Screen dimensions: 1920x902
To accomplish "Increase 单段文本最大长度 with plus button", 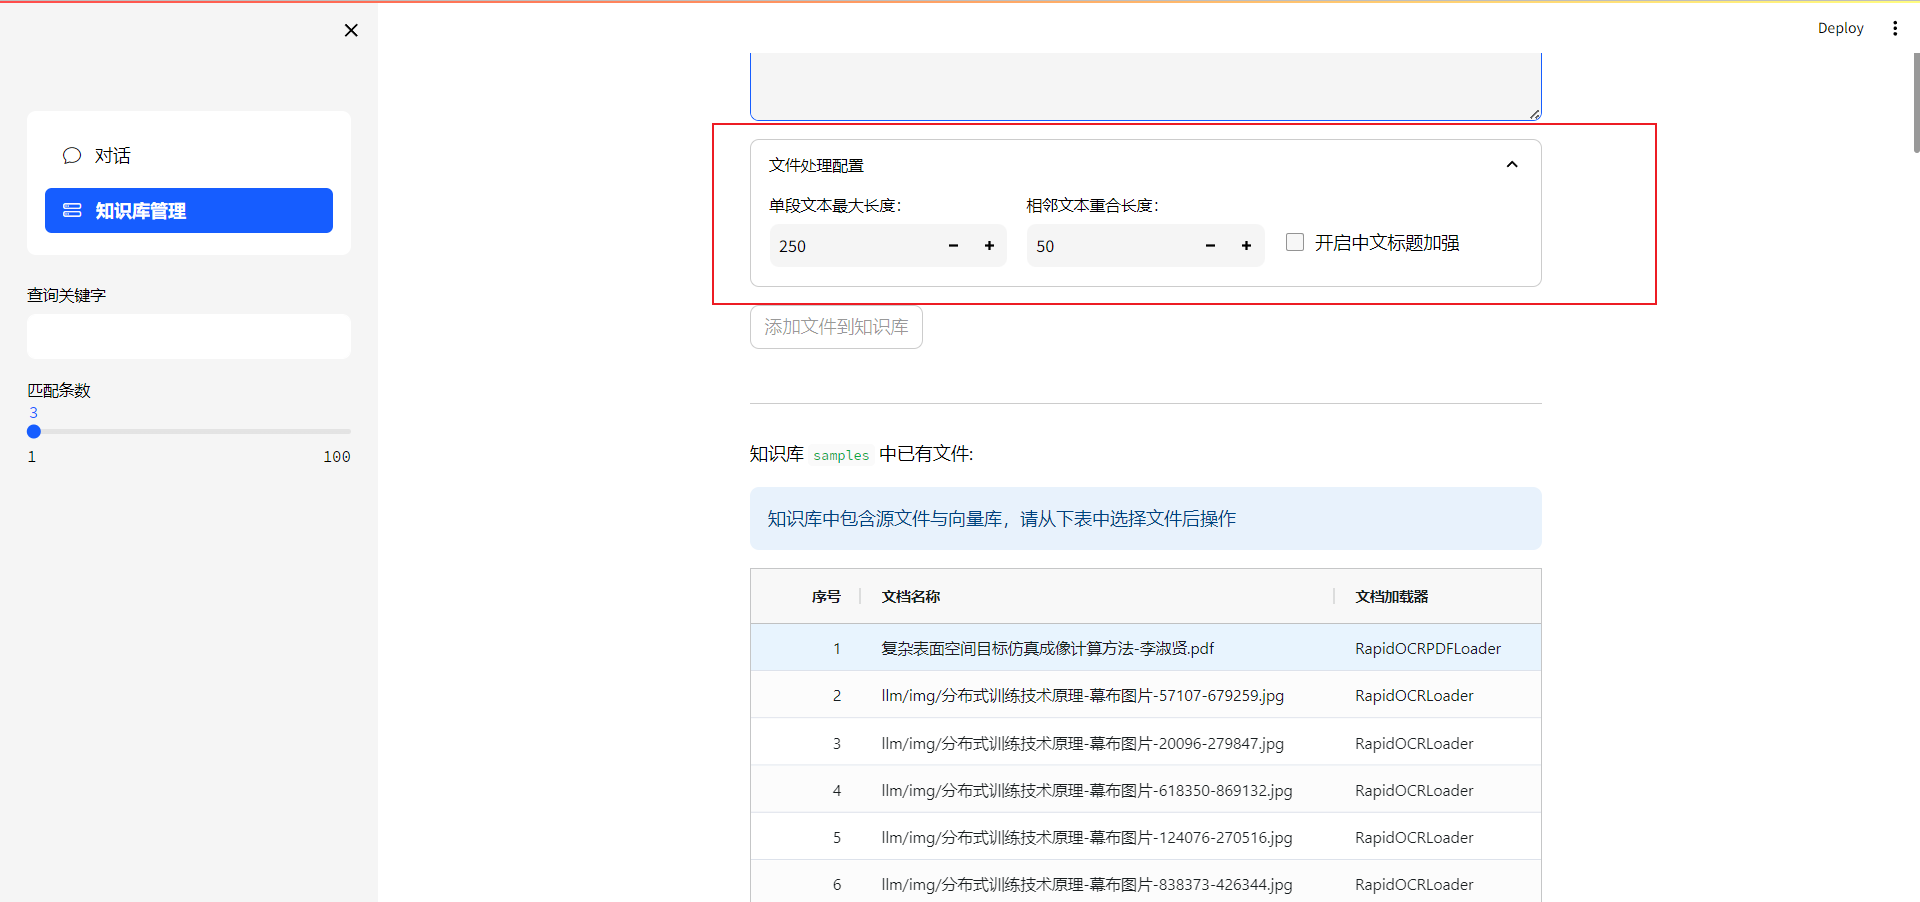I will [x=989, y=246].
